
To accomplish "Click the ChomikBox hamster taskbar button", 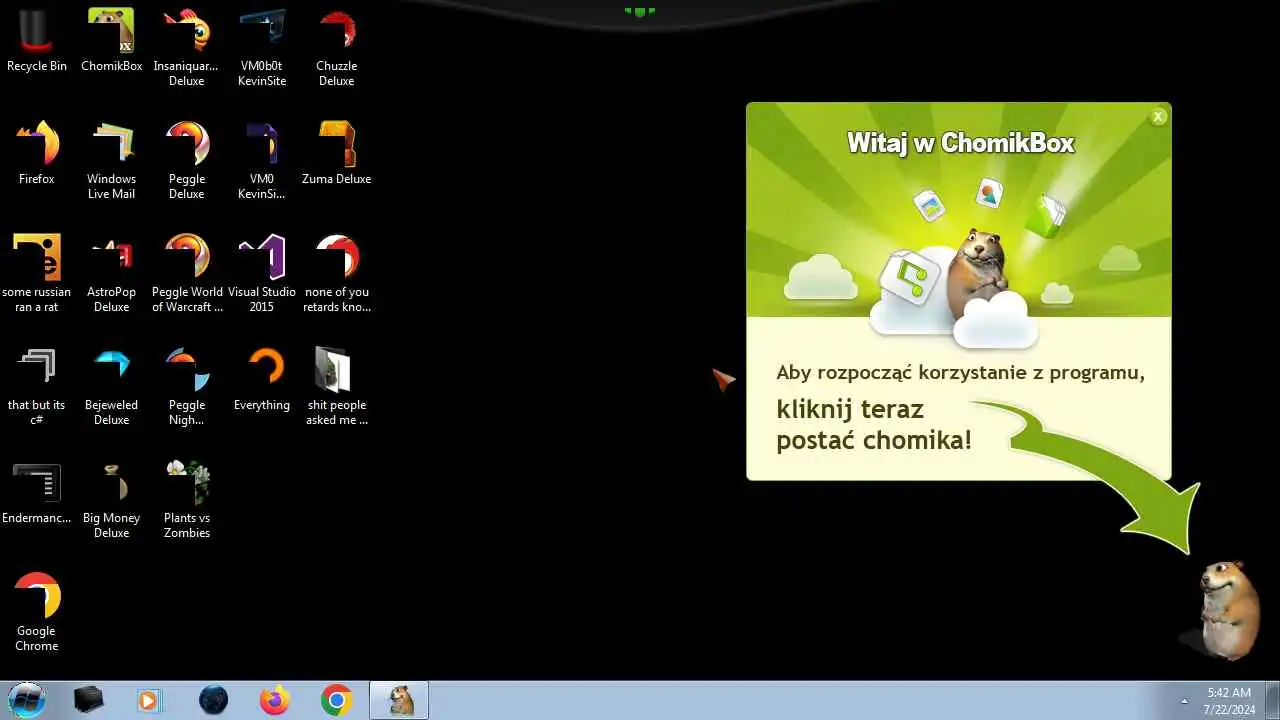I will point(400,700).
